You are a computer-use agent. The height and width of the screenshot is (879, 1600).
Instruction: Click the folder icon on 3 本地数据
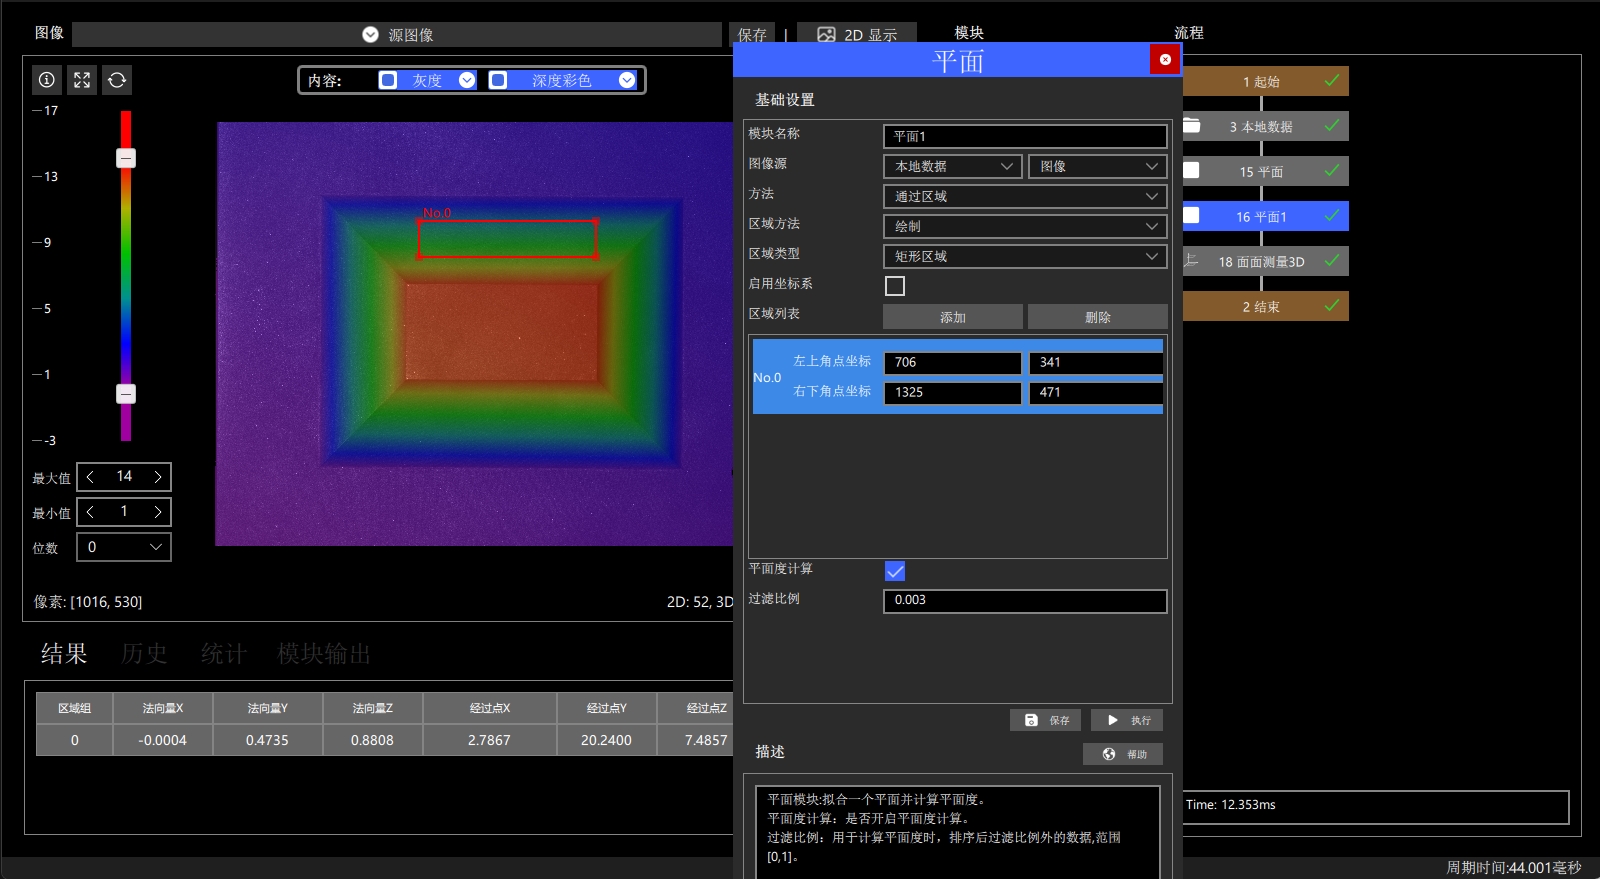1191,126
